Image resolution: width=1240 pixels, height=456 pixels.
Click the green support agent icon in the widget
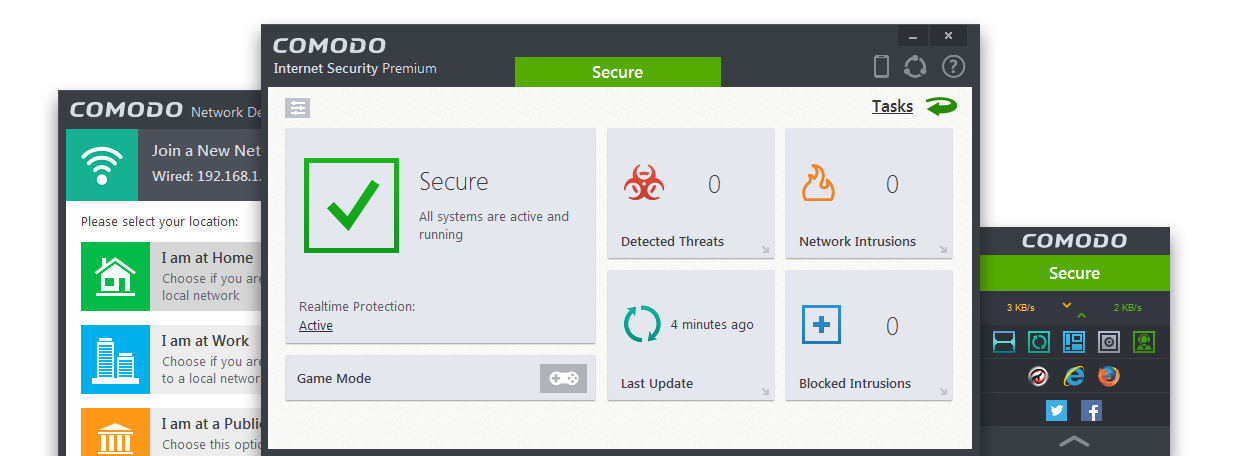coord(1144,342)
